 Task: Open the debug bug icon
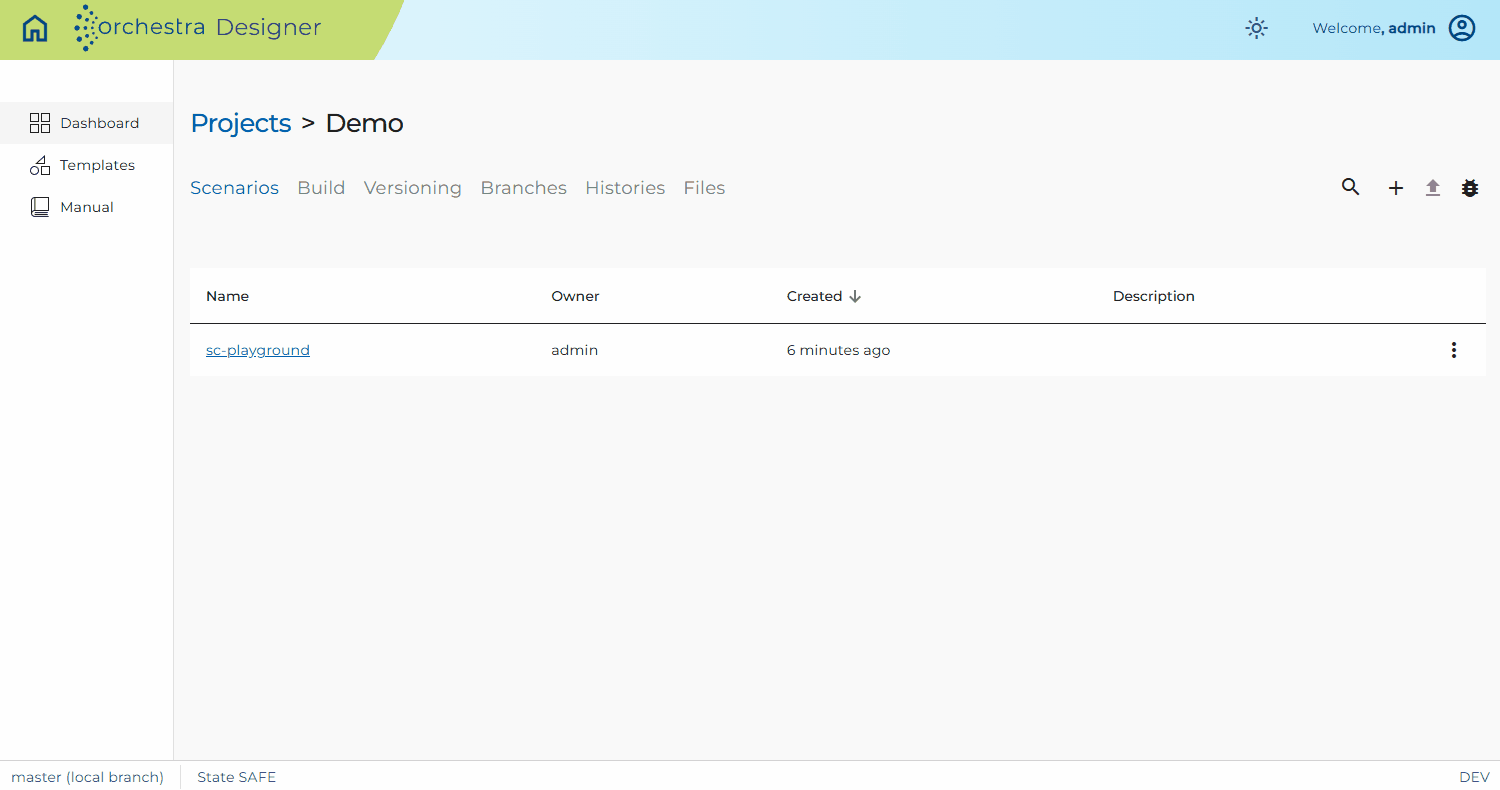1469,188
